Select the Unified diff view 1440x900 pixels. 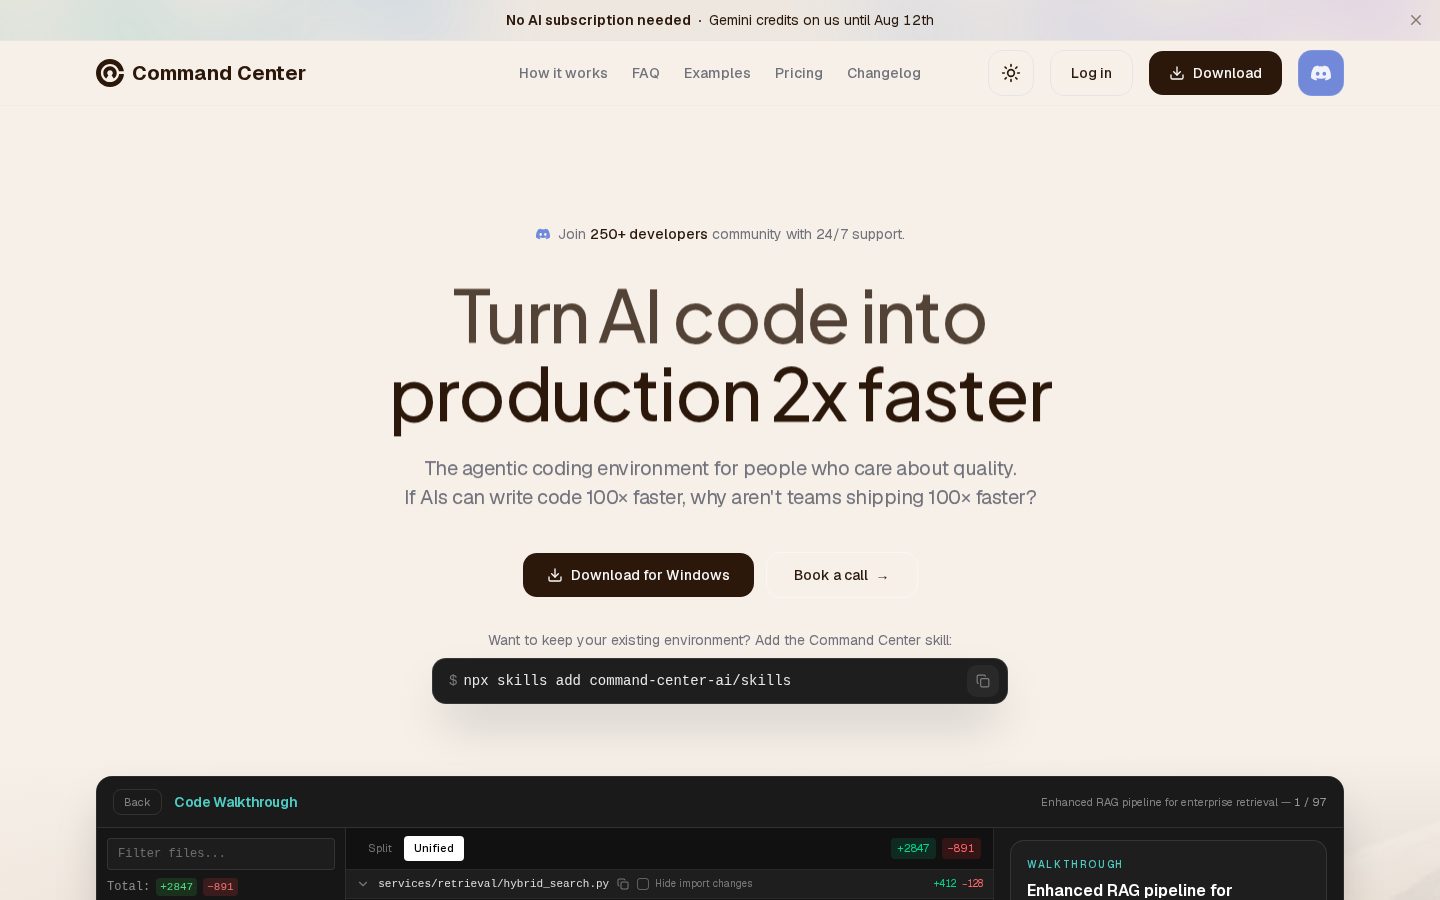click(x=434, y=848)
